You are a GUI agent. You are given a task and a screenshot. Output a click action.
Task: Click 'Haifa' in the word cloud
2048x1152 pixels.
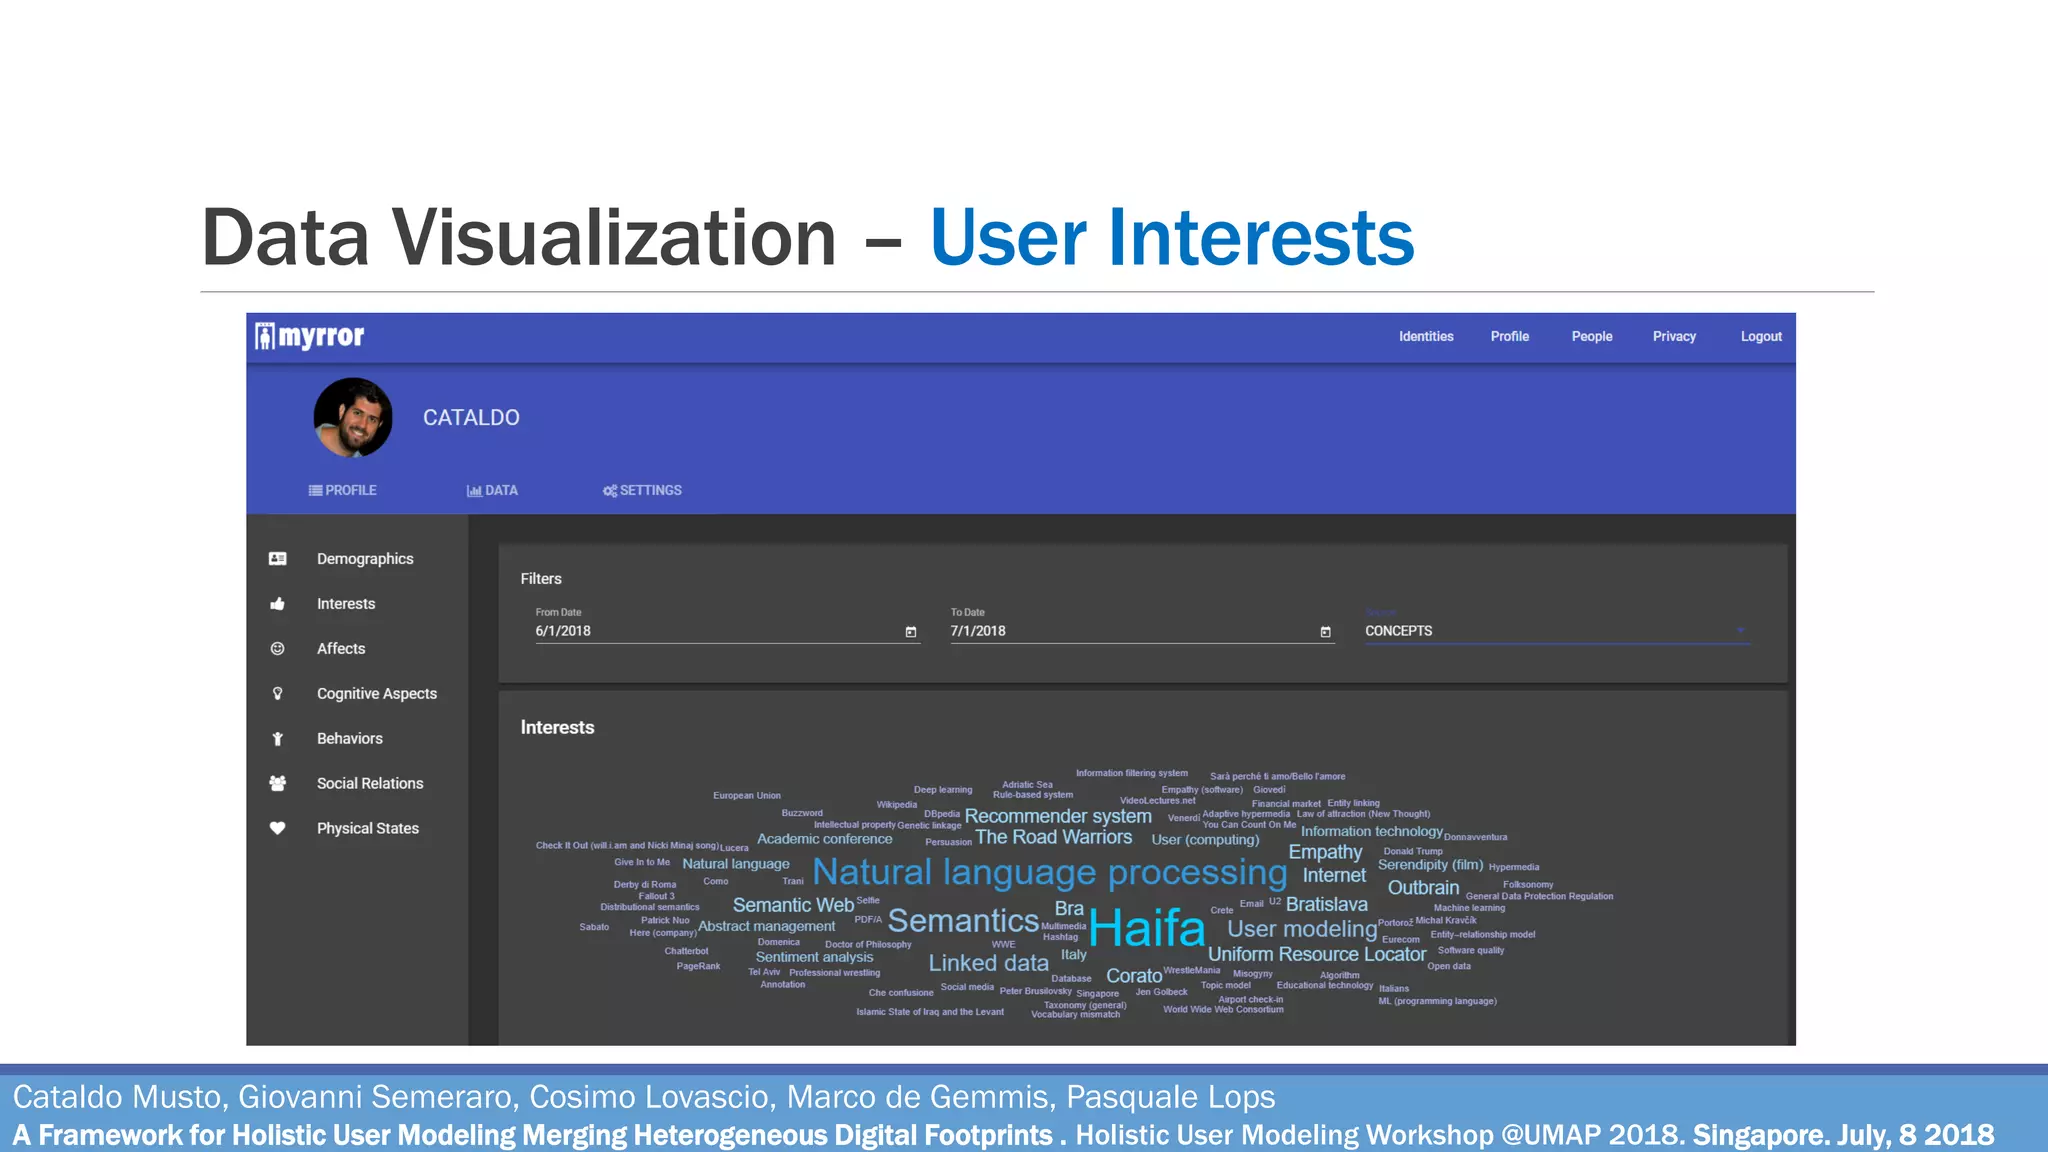tap(1147, 928)
